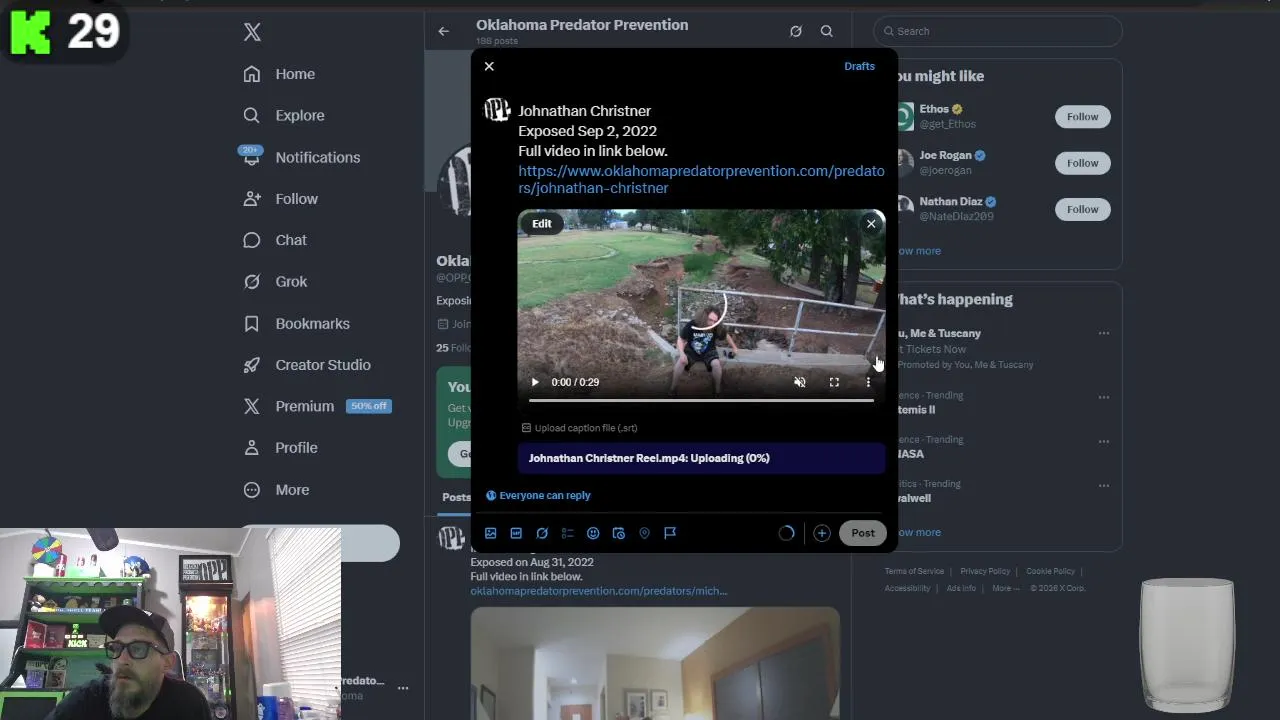The image size is (1280, 720).
Task: Go back using the header arrow
Action: pos(444,31)
